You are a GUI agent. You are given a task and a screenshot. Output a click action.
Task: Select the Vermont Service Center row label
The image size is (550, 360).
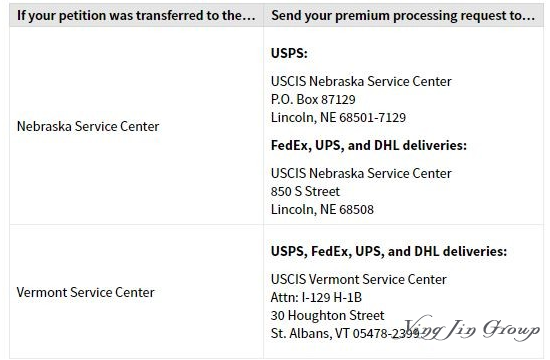click(x=85, y=292)
